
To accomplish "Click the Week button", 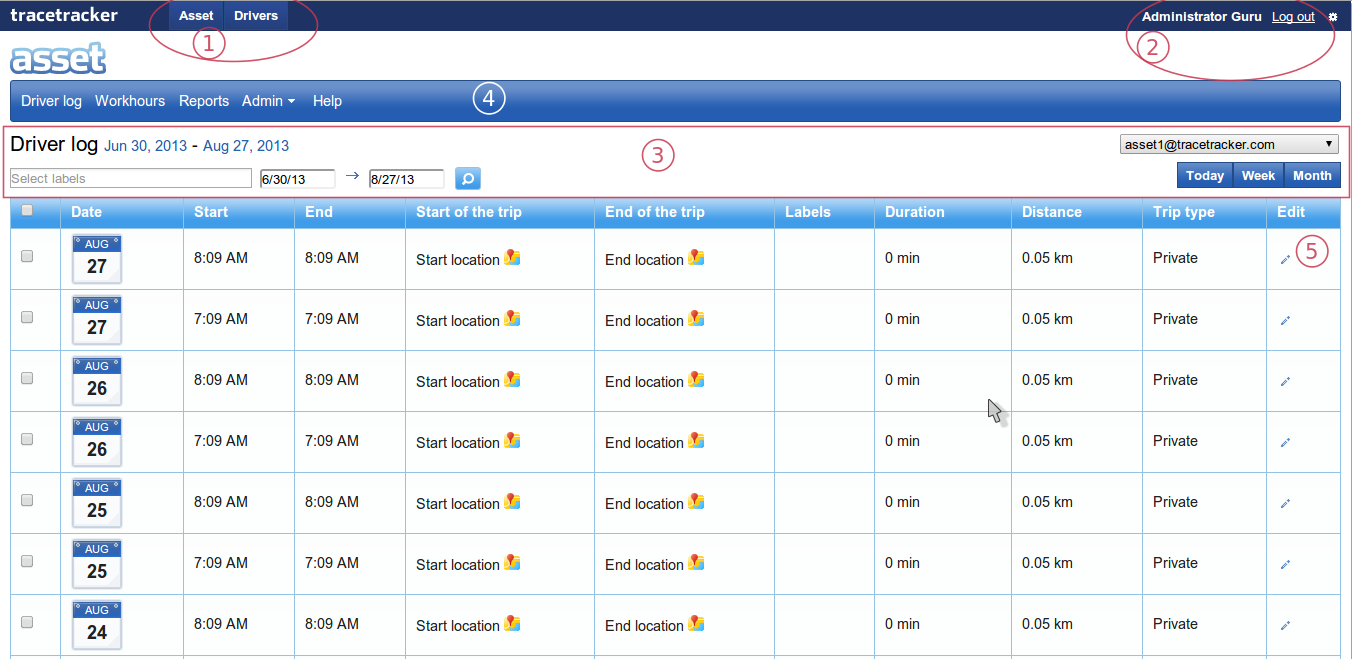I will click(1258, 175).
